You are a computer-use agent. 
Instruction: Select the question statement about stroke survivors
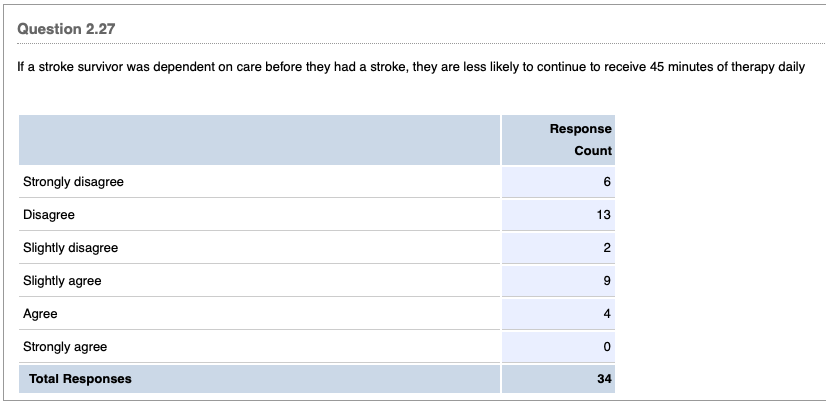(x=411, y=67)
